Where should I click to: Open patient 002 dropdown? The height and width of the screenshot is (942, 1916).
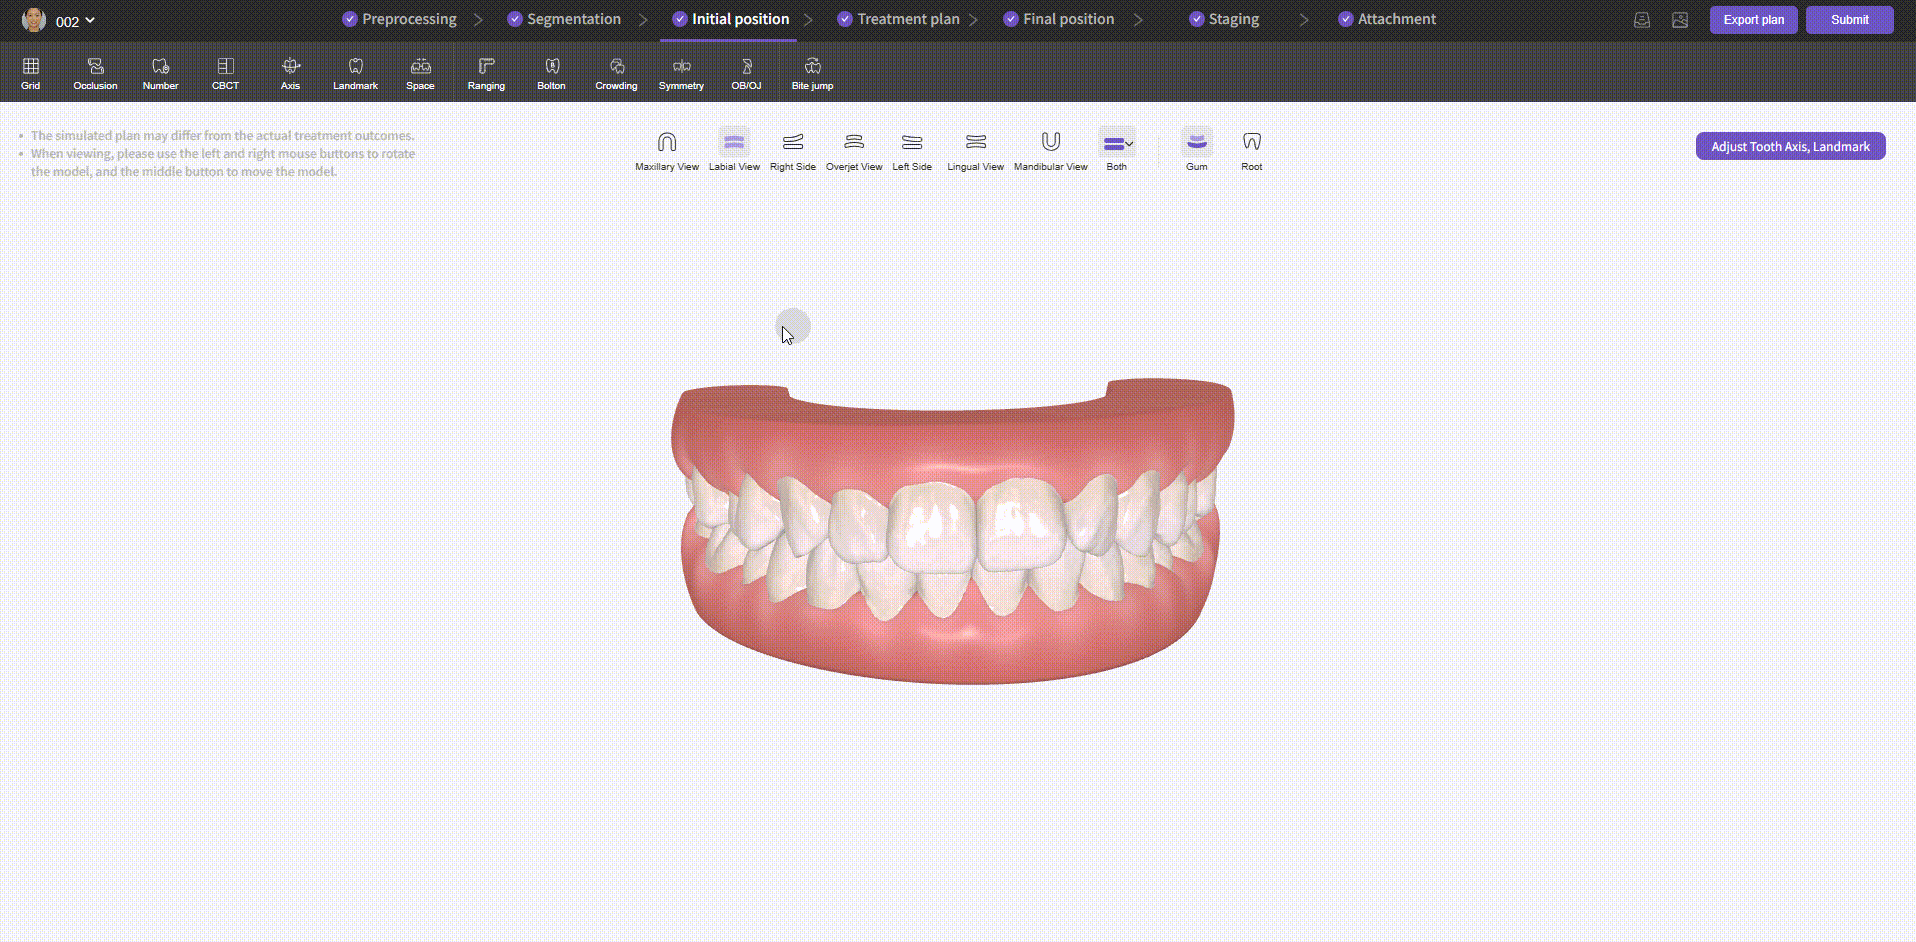[x=75, y=20]
